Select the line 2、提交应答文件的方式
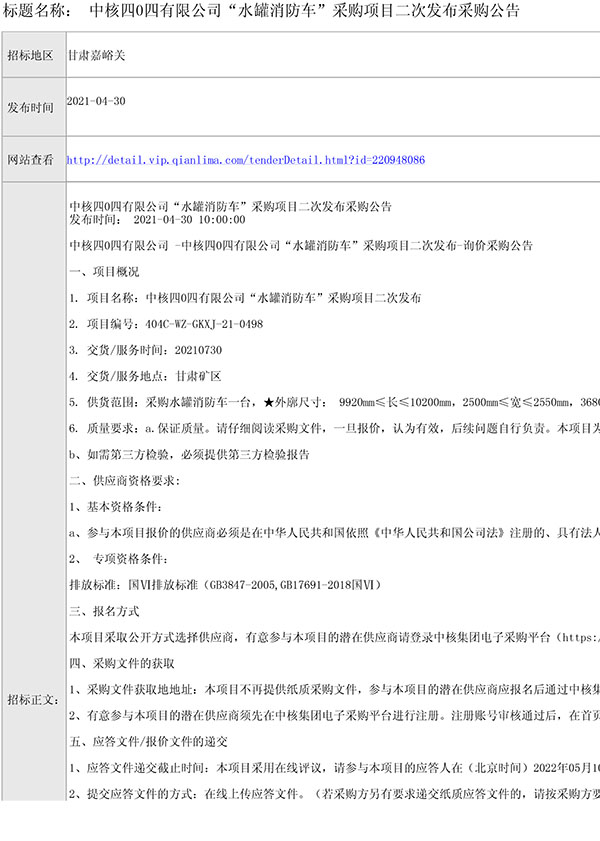 point(335,794)
